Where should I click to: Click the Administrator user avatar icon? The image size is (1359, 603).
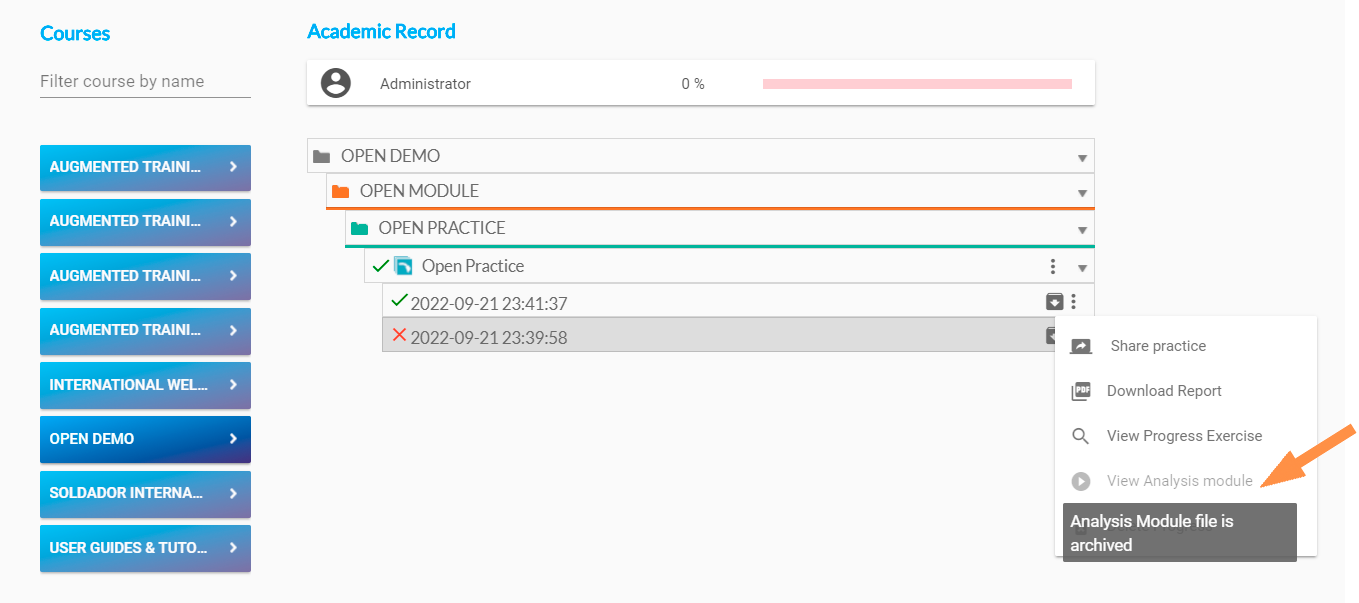(336, 83)
